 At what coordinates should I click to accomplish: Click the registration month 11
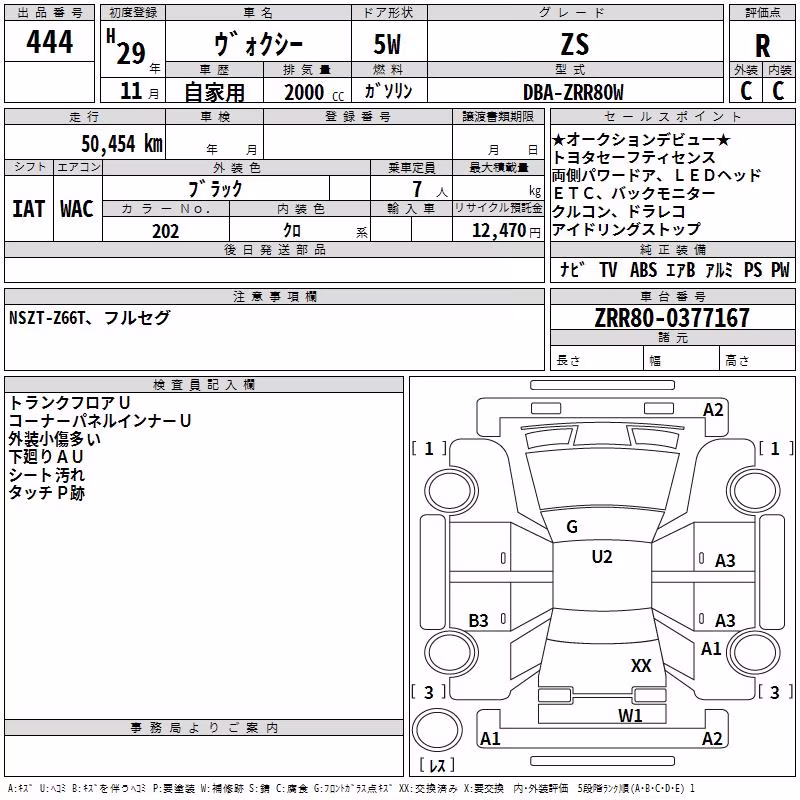coord(131,91)
